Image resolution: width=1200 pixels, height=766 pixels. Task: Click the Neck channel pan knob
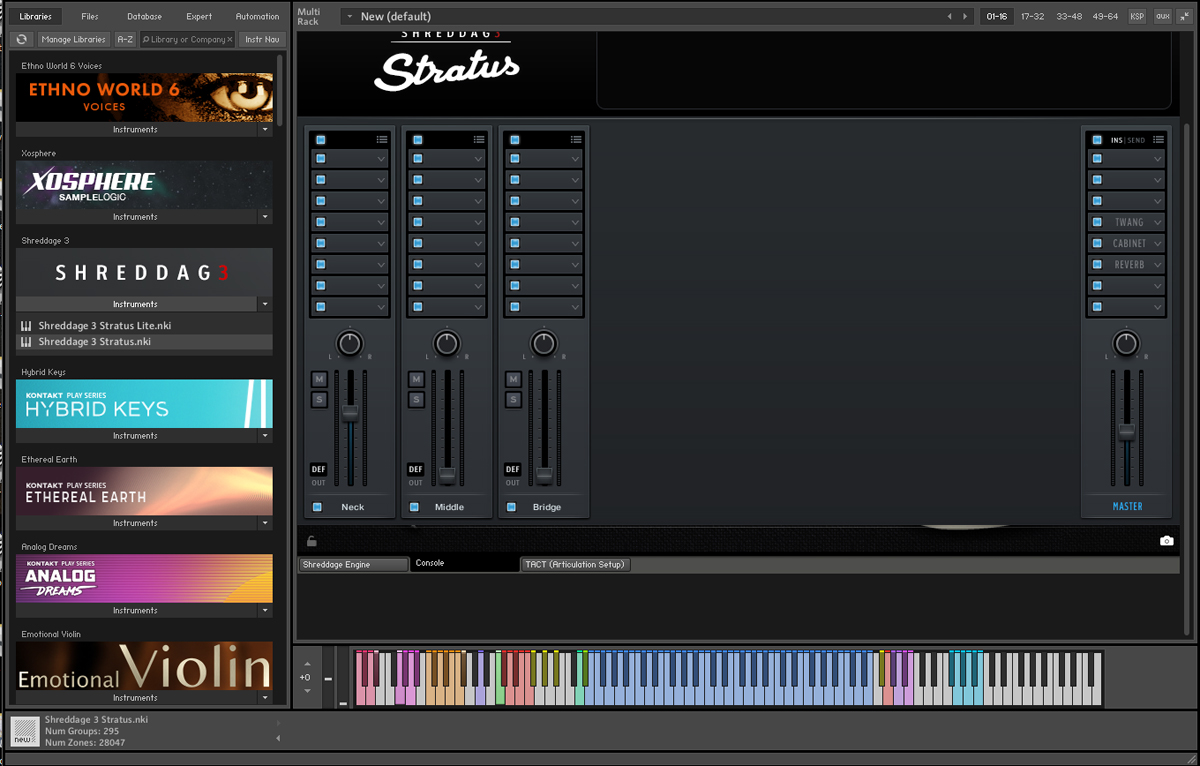pos(349,344)
